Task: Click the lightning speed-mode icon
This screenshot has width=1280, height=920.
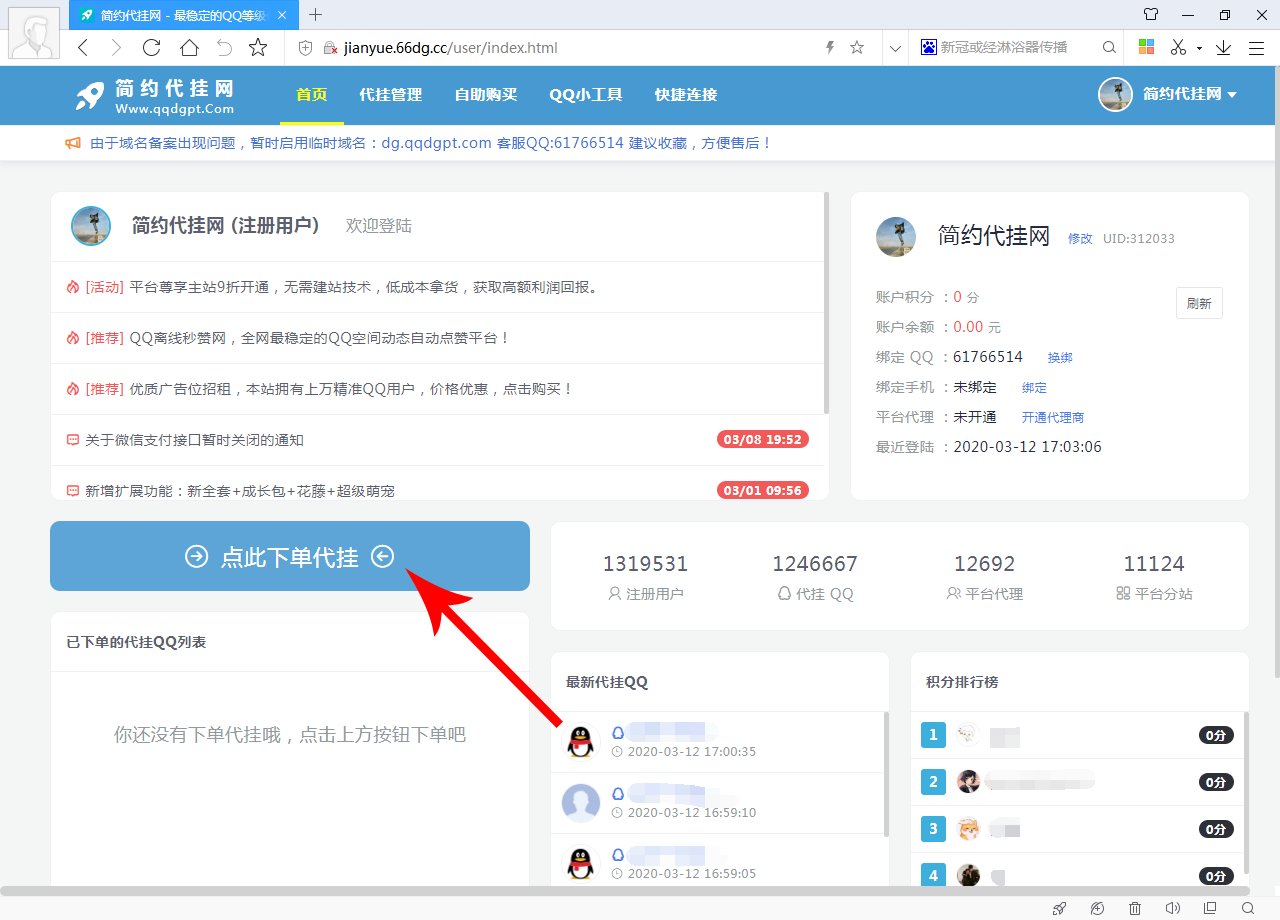Action: (829, 48)
